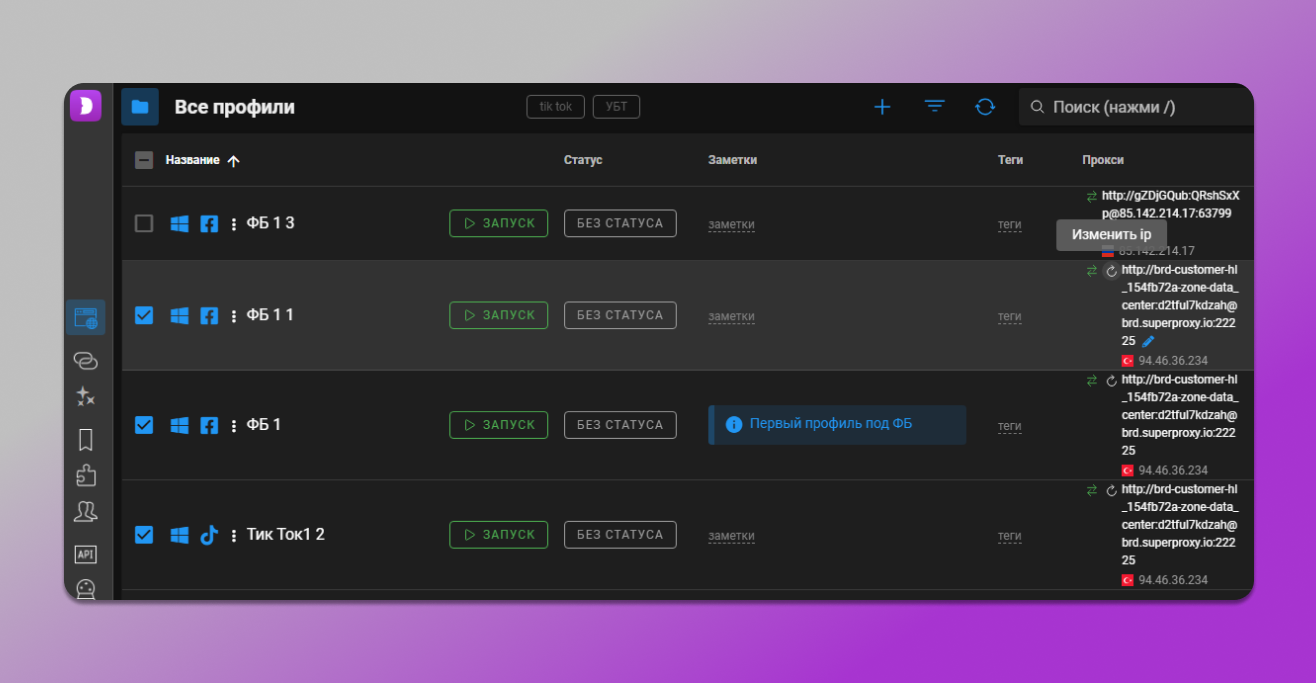Check the ФБ 1 3 profile checkbox

click(x=144, y=224)
